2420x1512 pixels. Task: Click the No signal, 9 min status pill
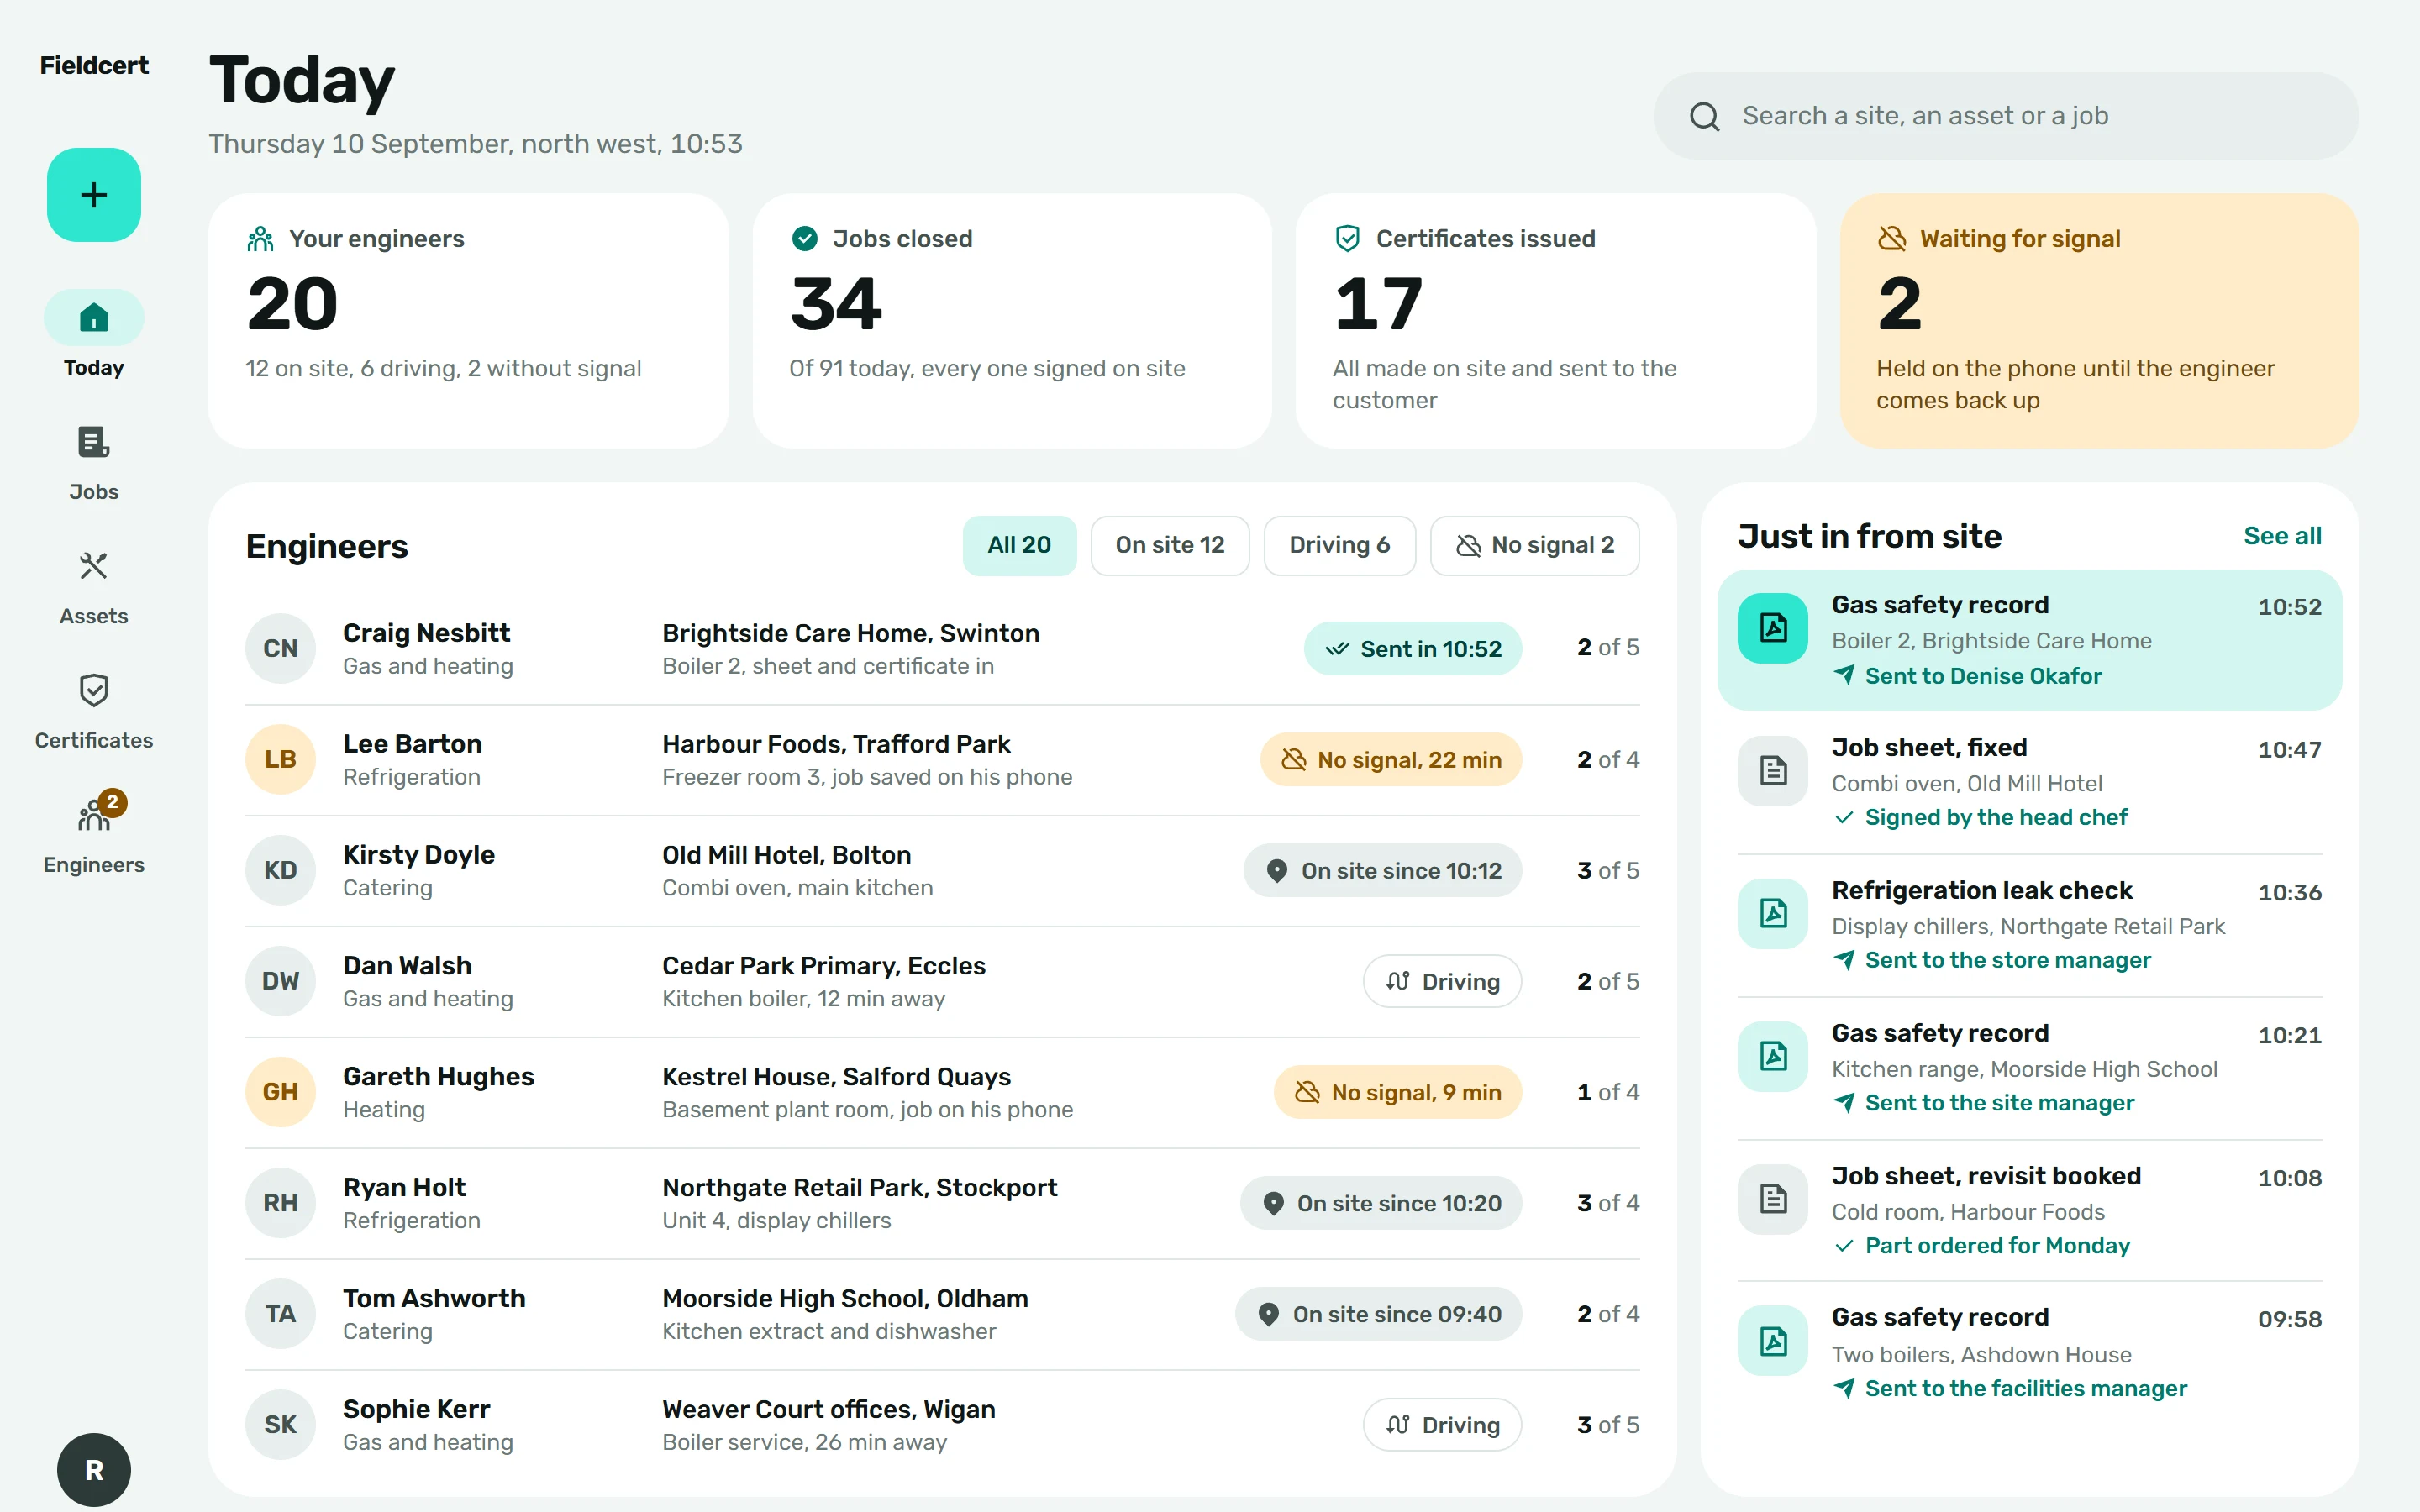(1398, 1093)
